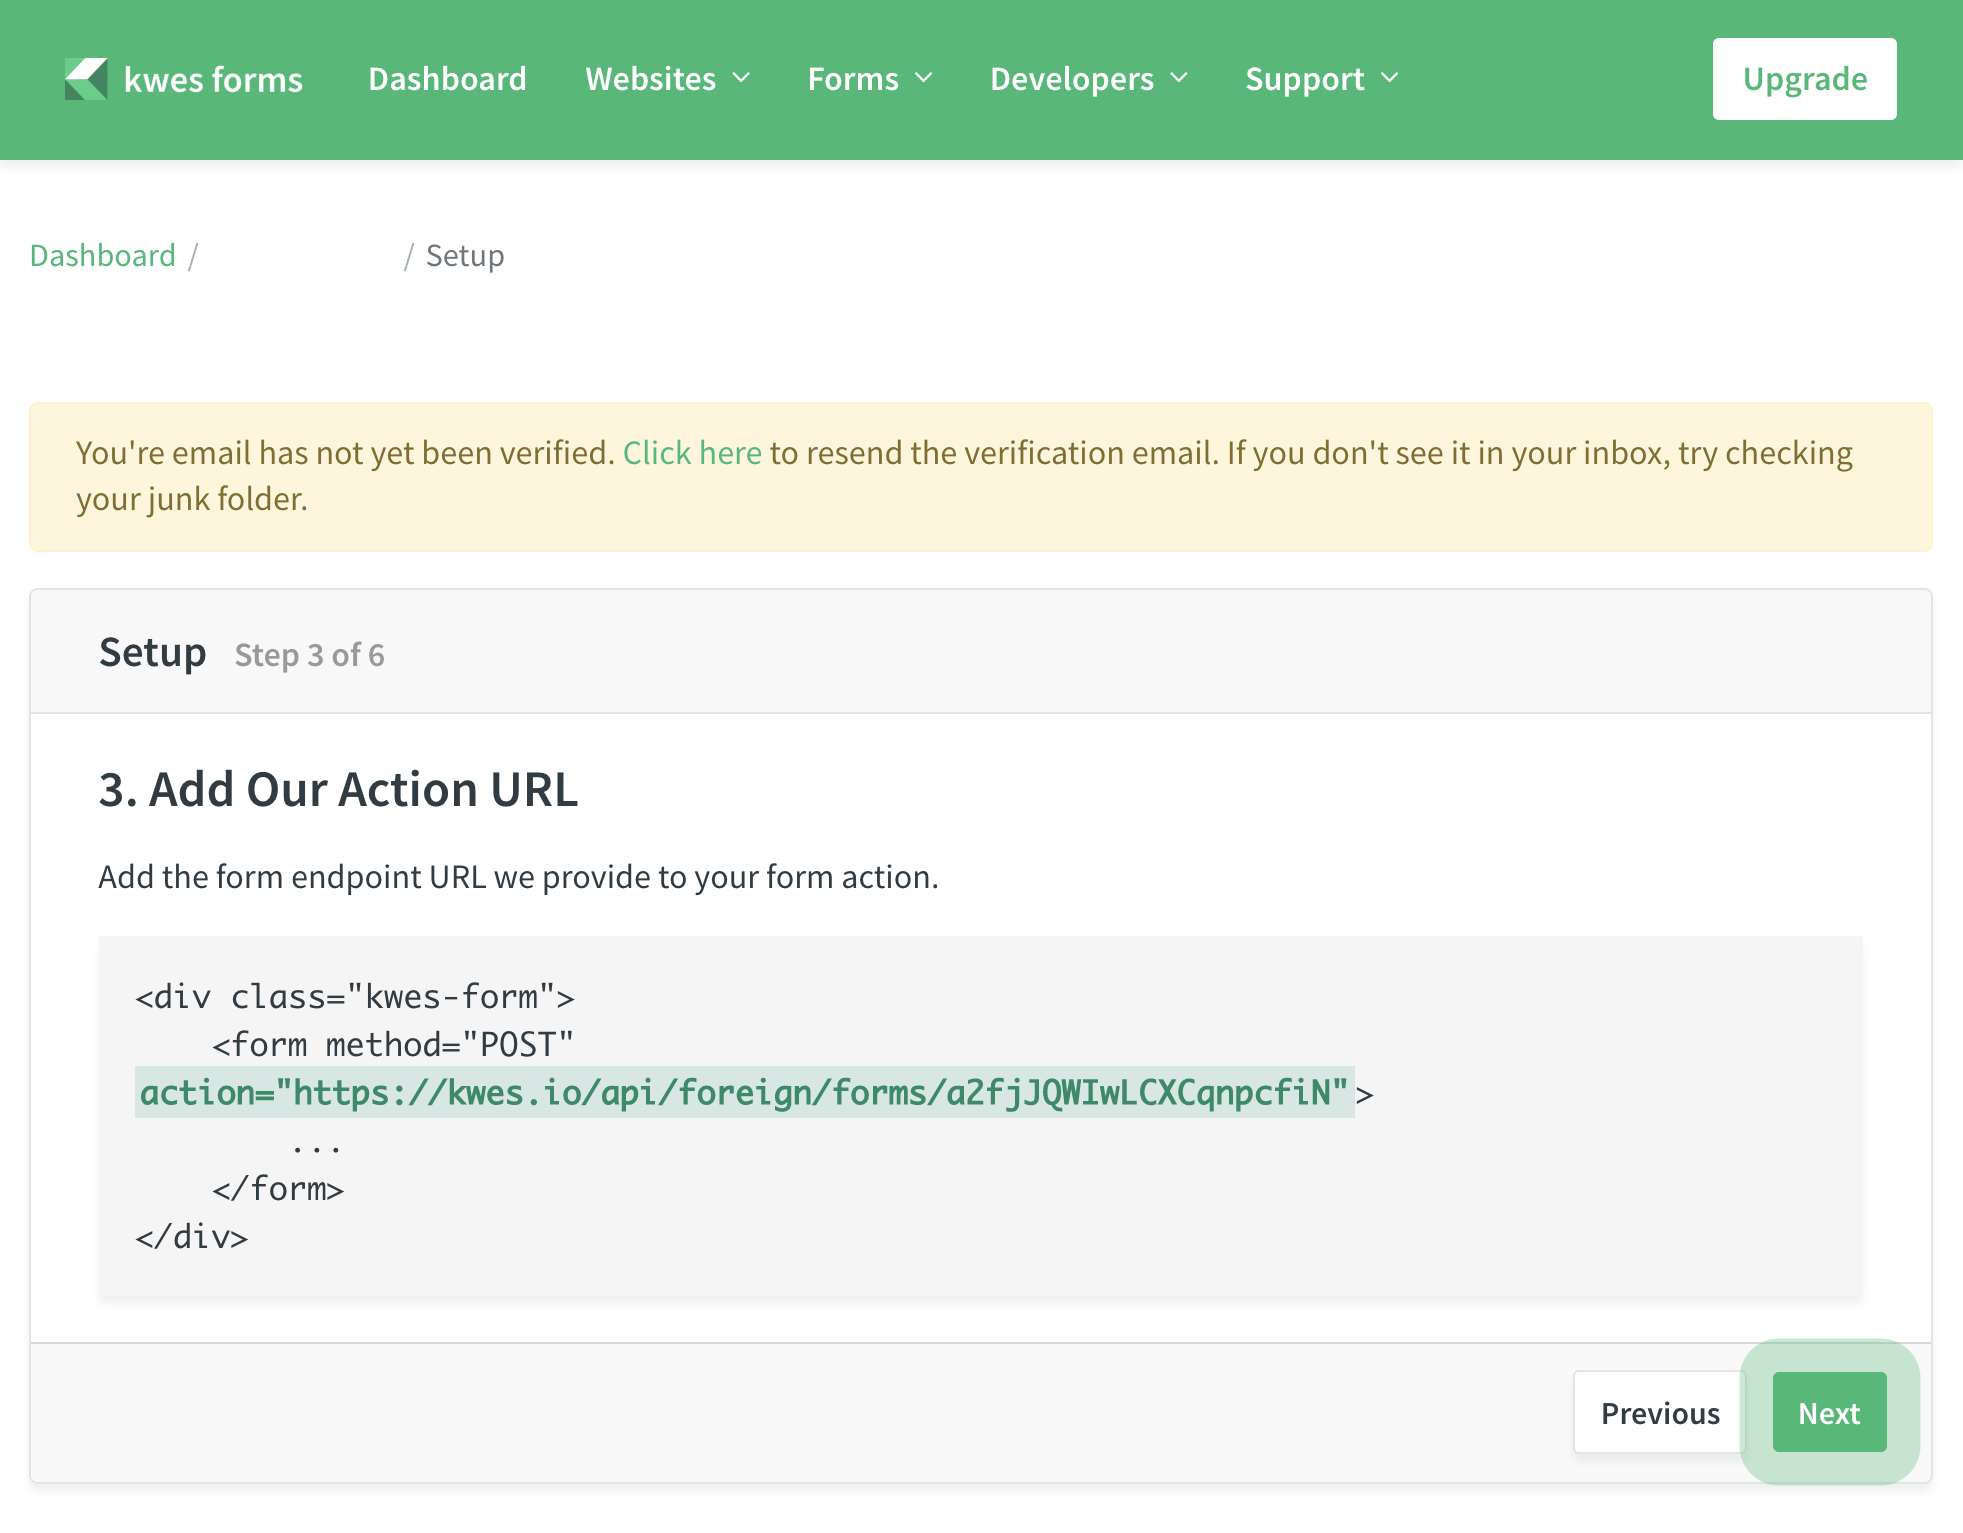Click here to resend verification email
1963x1533 pixels.
click(692, 453)
